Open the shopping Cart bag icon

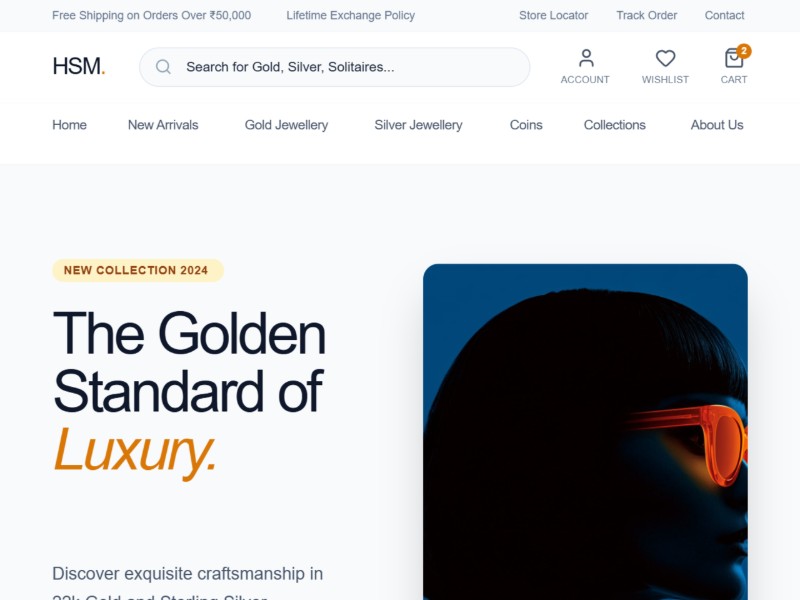click(x=734, y=58)
